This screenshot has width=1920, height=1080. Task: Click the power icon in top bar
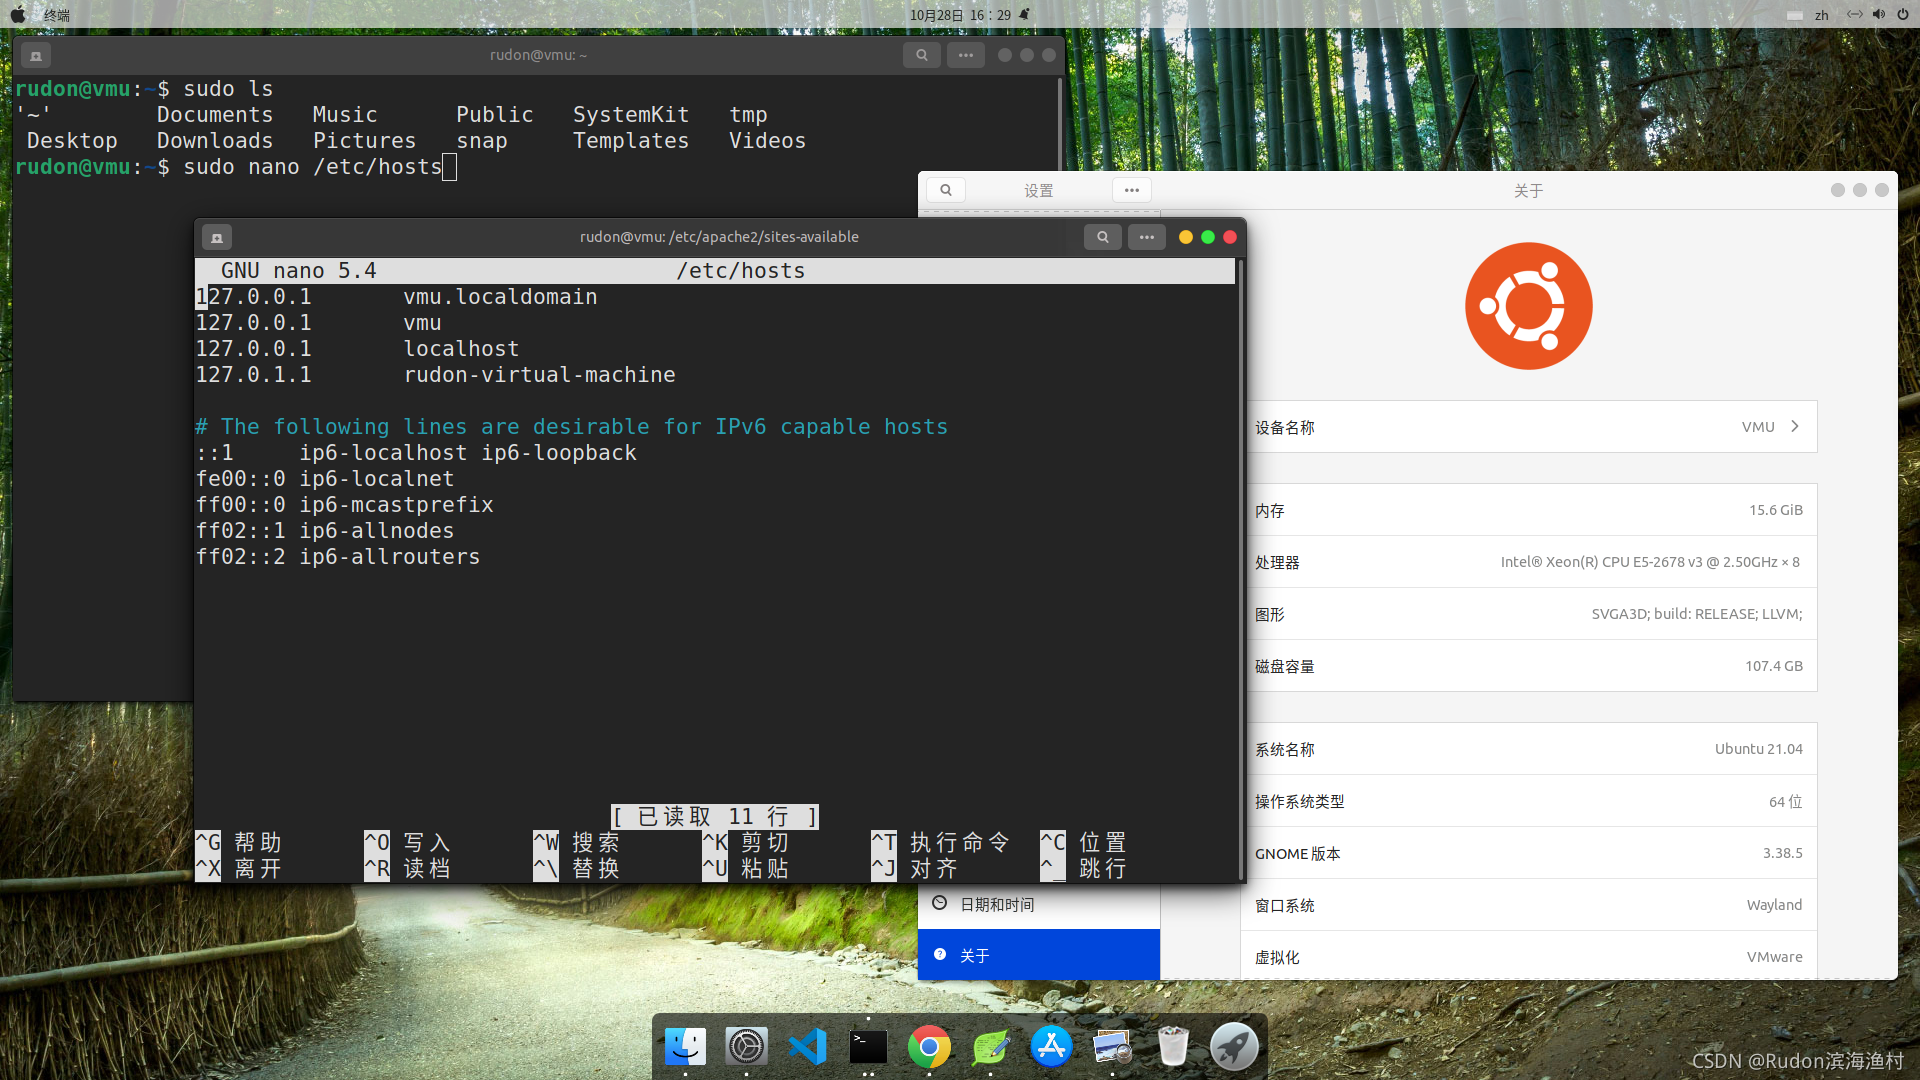point(1903,15)
